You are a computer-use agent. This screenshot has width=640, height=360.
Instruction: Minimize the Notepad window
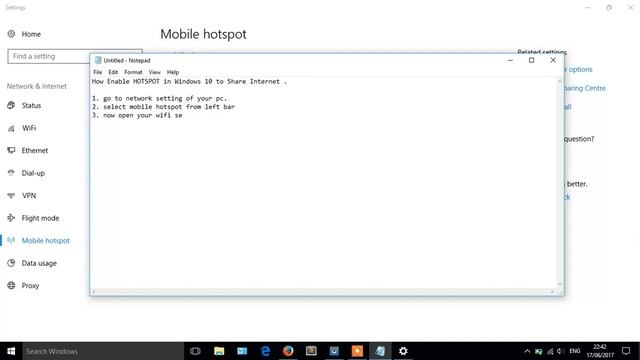pos(510,60)
